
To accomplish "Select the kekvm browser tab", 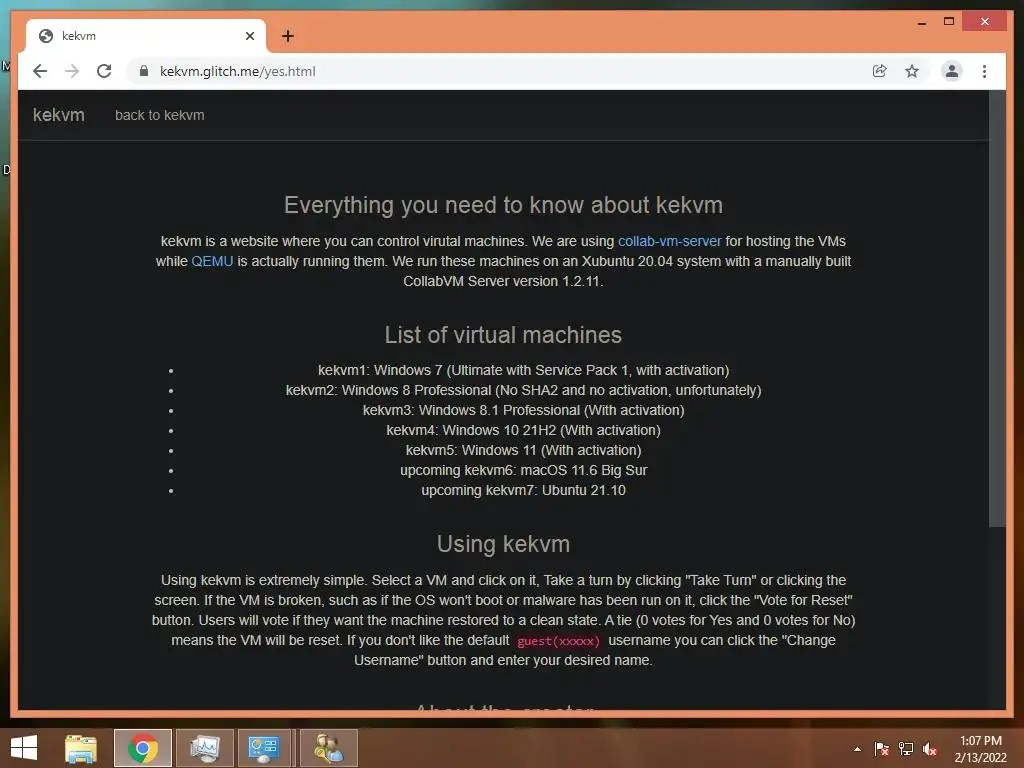I will [x=146, y=36].
